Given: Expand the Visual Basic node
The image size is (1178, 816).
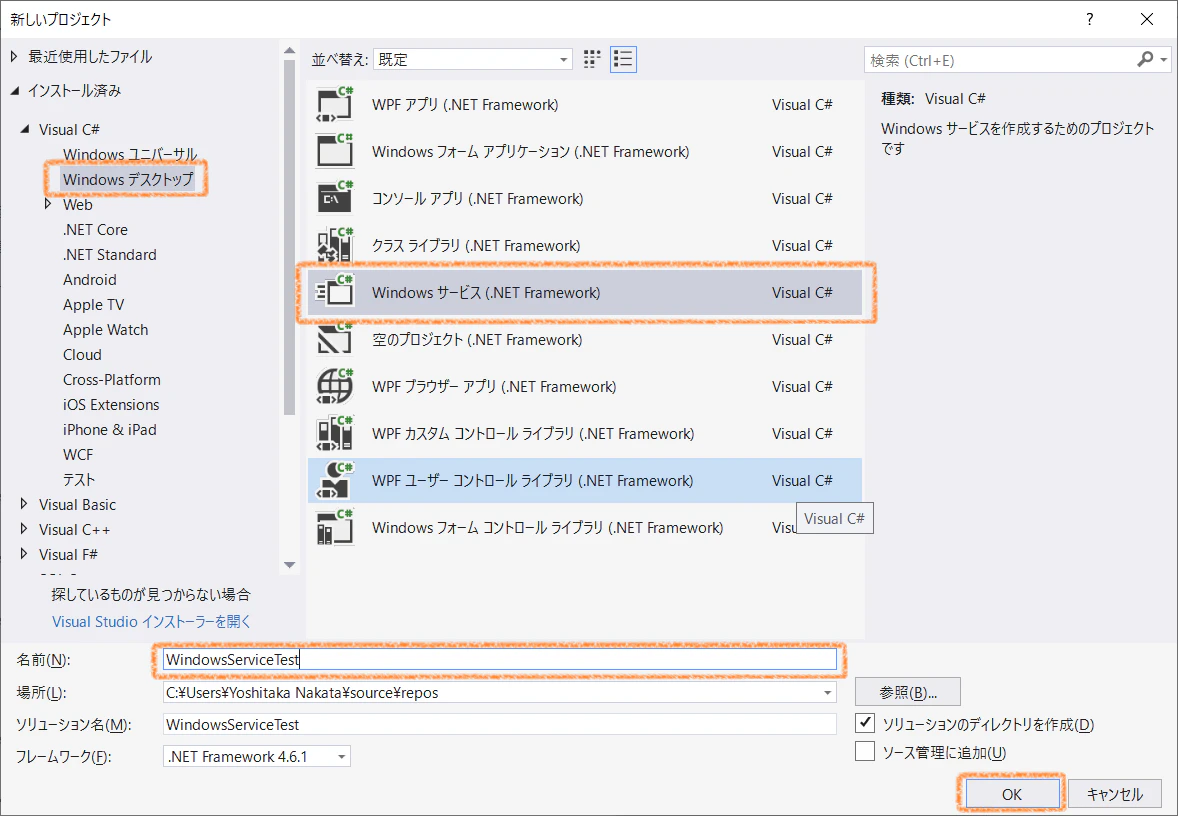Looking at the screenshot, I should coord(24,503).
